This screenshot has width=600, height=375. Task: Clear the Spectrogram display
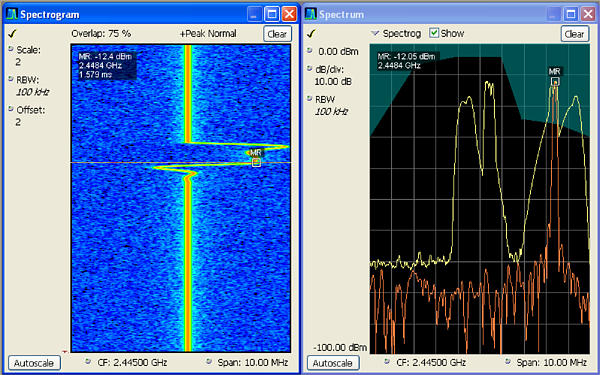coord(277,34)
